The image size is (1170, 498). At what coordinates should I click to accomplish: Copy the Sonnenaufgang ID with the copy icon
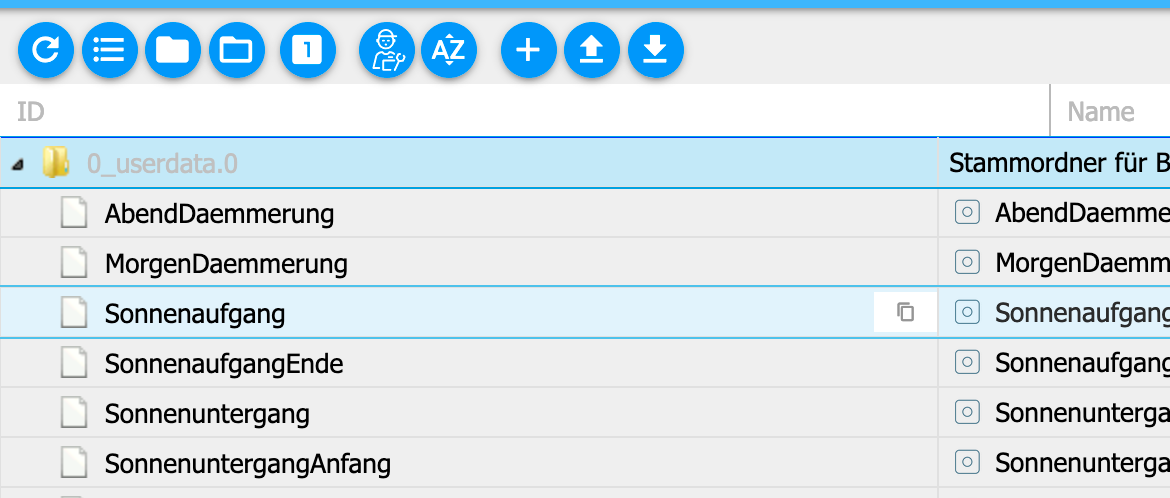905,312
